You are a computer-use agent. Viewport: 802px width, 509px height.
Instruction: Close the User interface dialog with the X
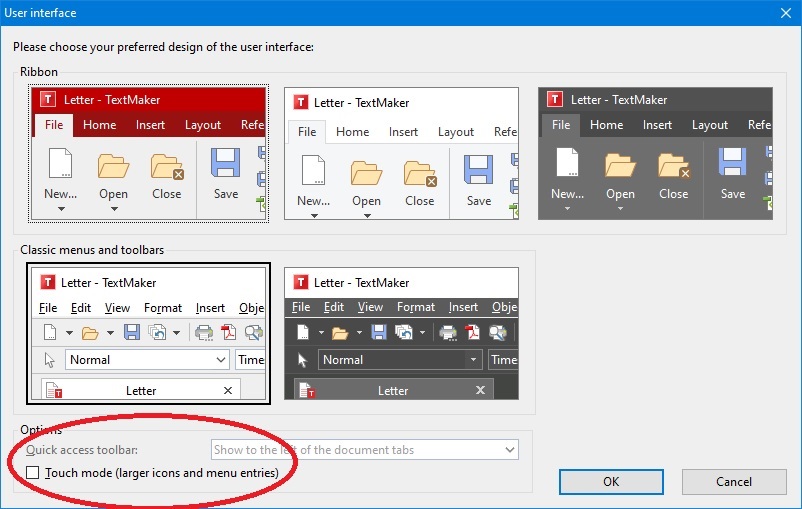tap(784, 13)
